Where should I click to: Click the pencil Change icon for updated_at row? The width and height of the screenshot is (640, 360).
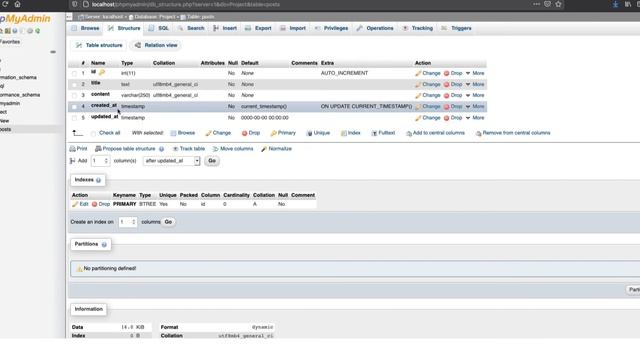tap(418, 118)
